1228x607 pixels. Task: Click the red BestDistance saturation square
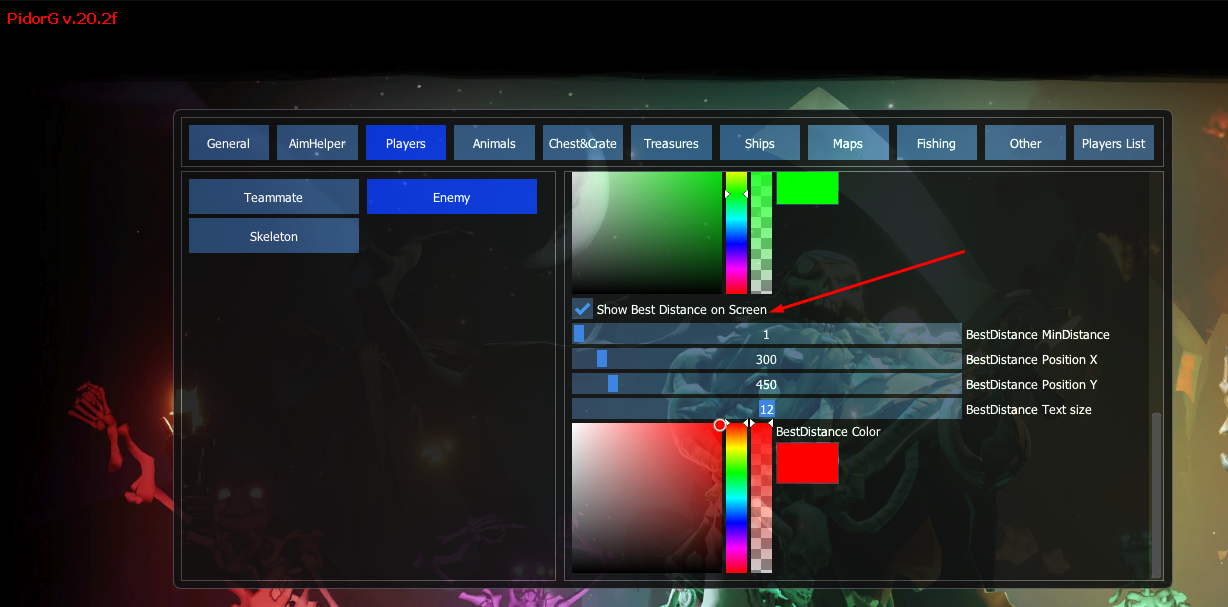(x=646, y=498)
